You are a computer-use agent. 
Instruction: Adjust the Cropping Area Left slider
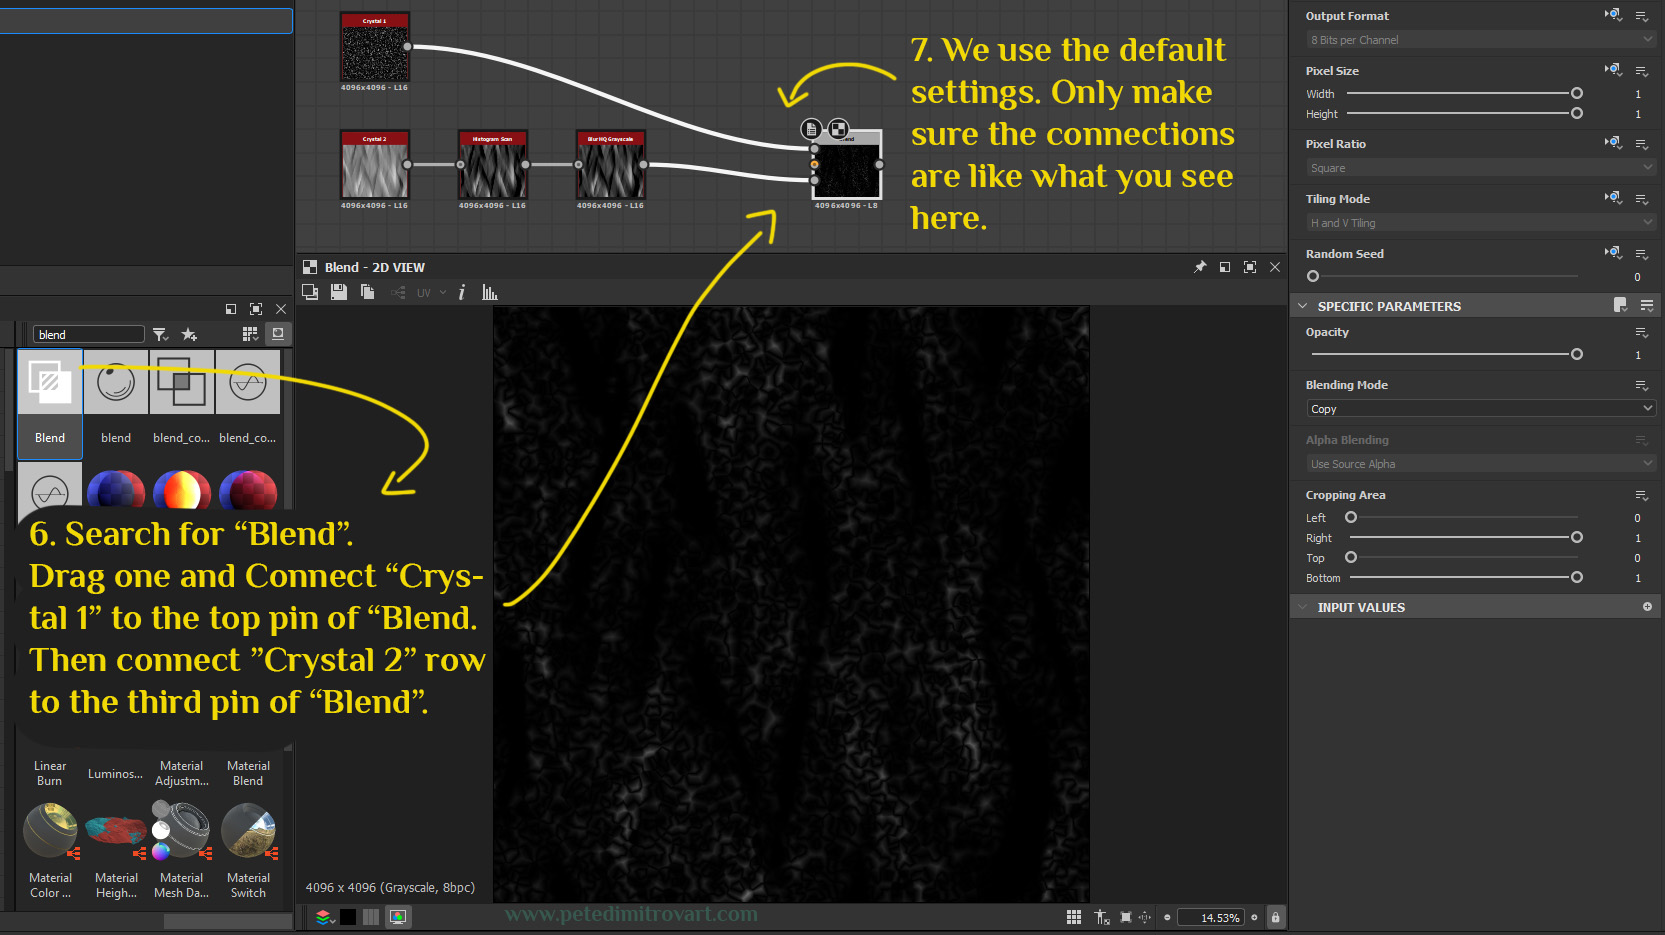pyautogui.click(x=1351, y=517)
